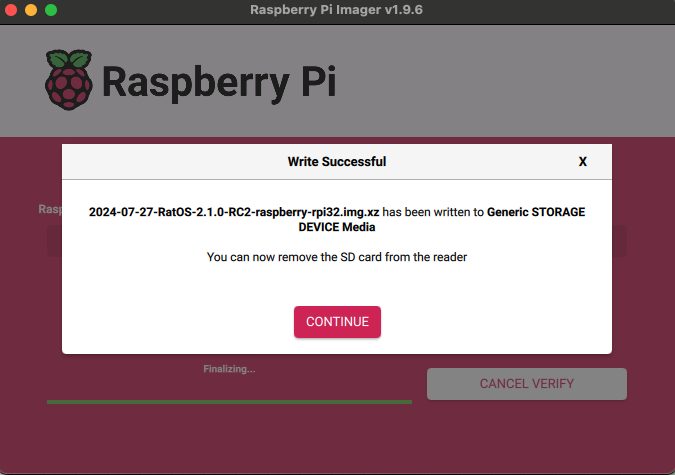Click the "Generic STORAGE DEVICE Media" text
This screenshot has width=675, height=475.
coord(442,220)
